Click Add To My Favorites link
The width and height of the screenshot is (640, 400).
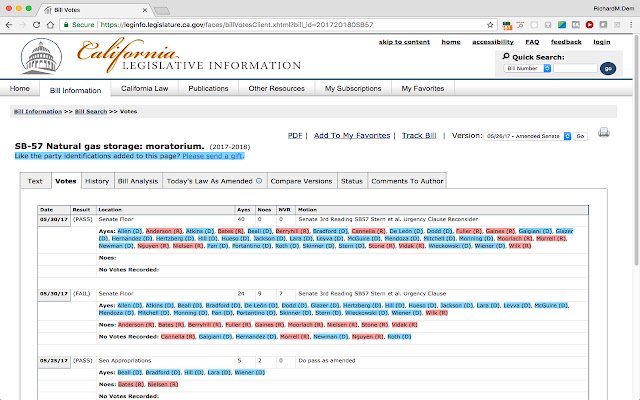point(352,136)
